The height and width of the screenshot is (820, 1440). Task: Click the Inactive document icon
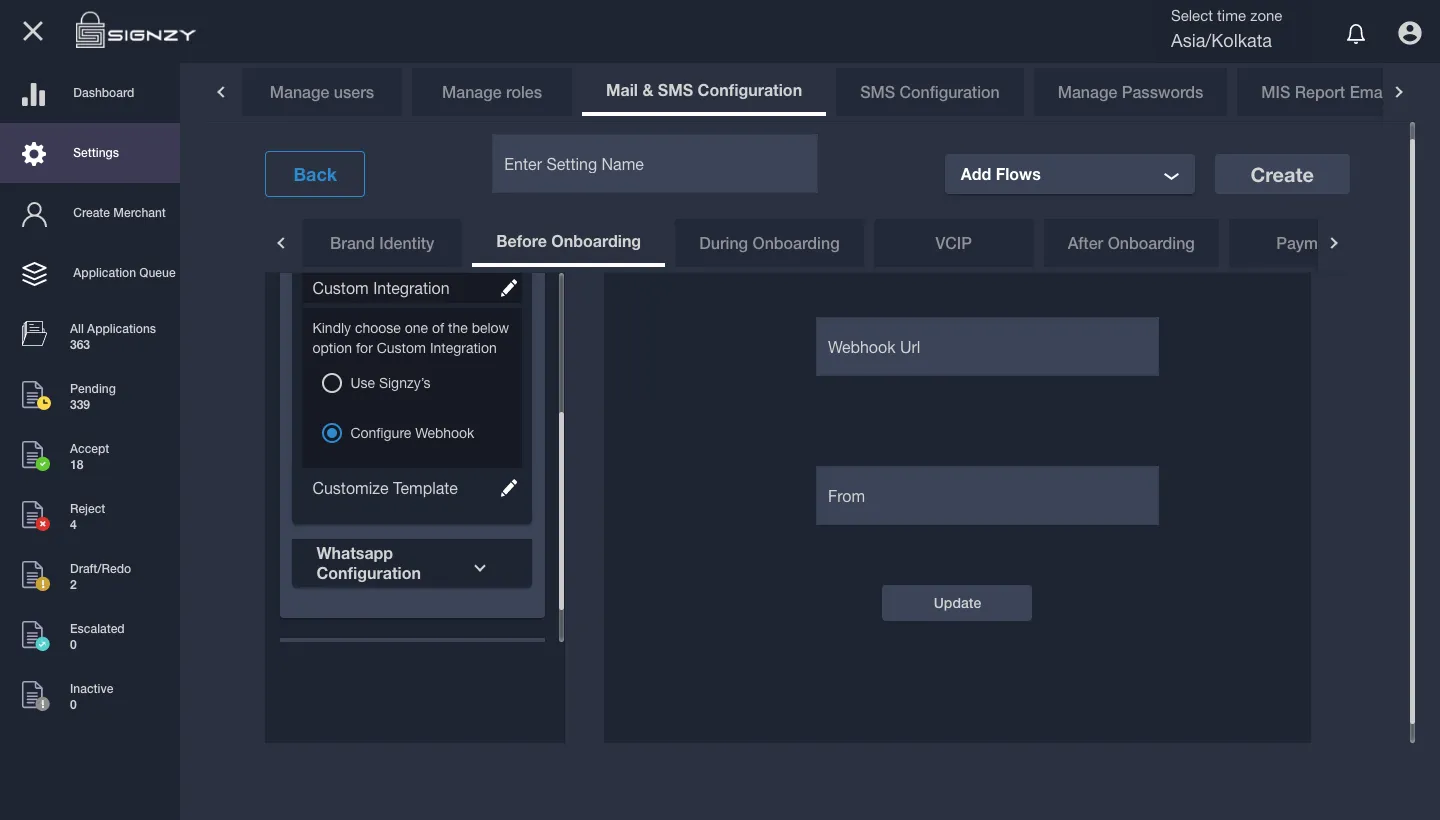pyautogui.click(x=36, y=695)
